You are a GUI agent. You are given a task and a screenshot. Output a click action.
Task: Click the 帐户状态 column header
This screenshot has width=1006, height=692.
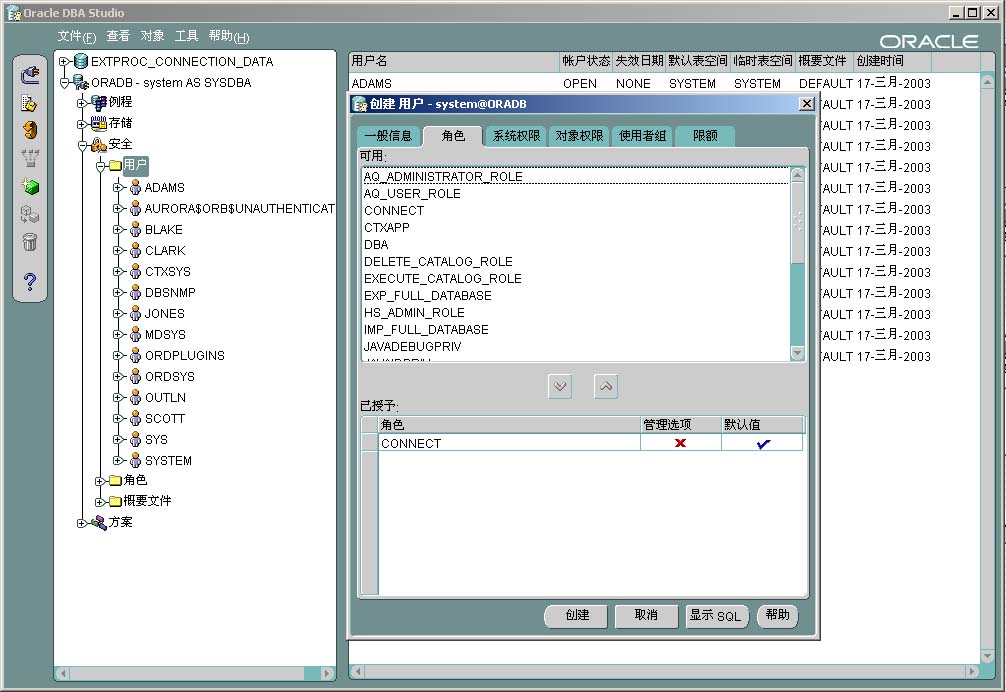586,61
